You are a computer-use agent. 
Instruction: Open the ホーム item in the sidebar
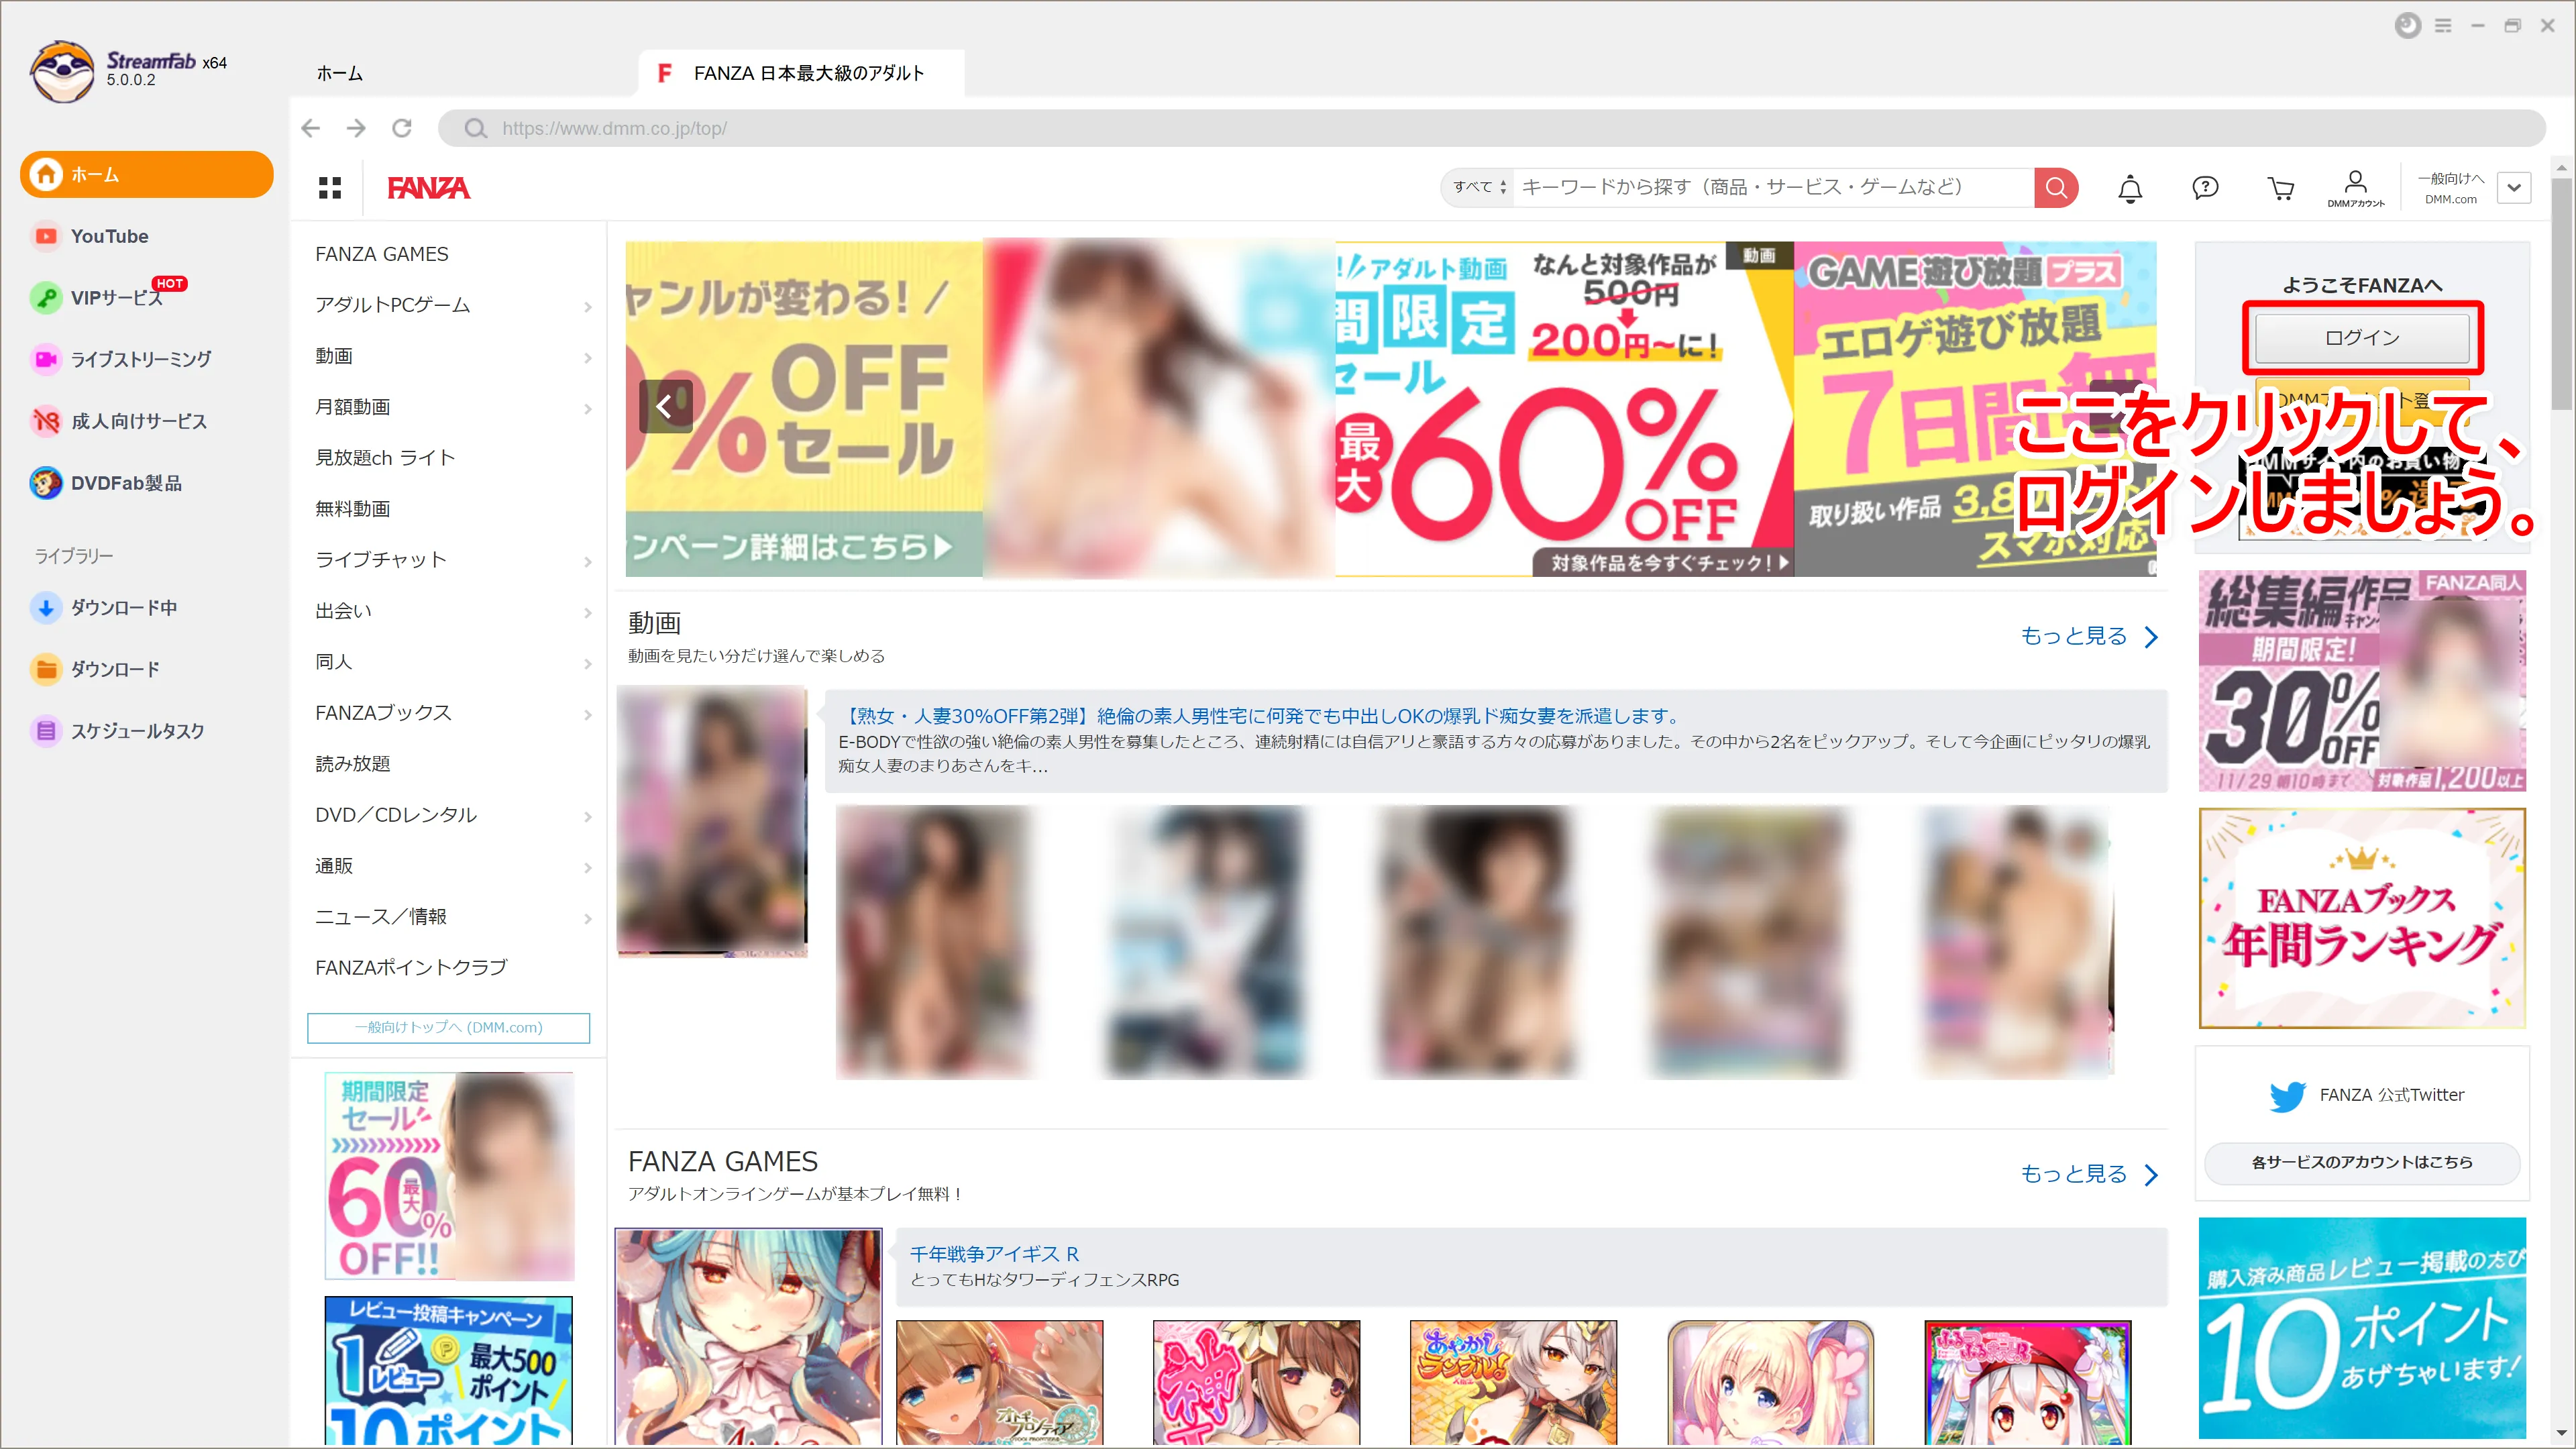[x=146, y=175]
